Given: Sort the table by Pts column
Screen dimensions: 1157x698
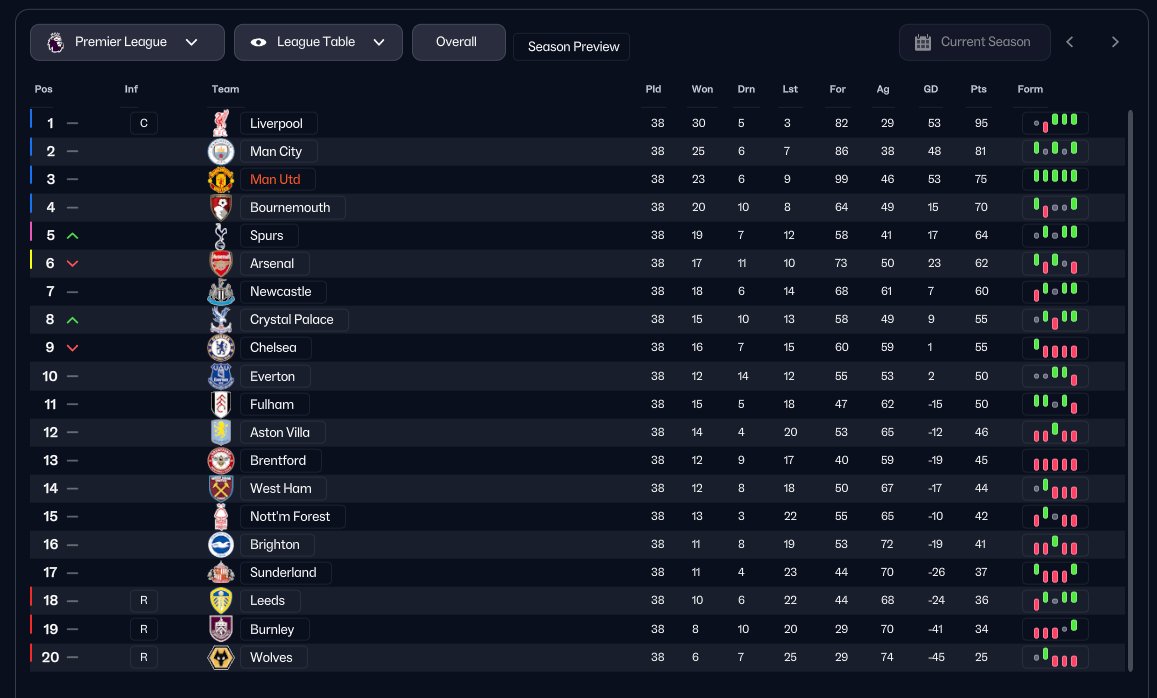Looking at the screenshot, I should [x=978, y=89].
